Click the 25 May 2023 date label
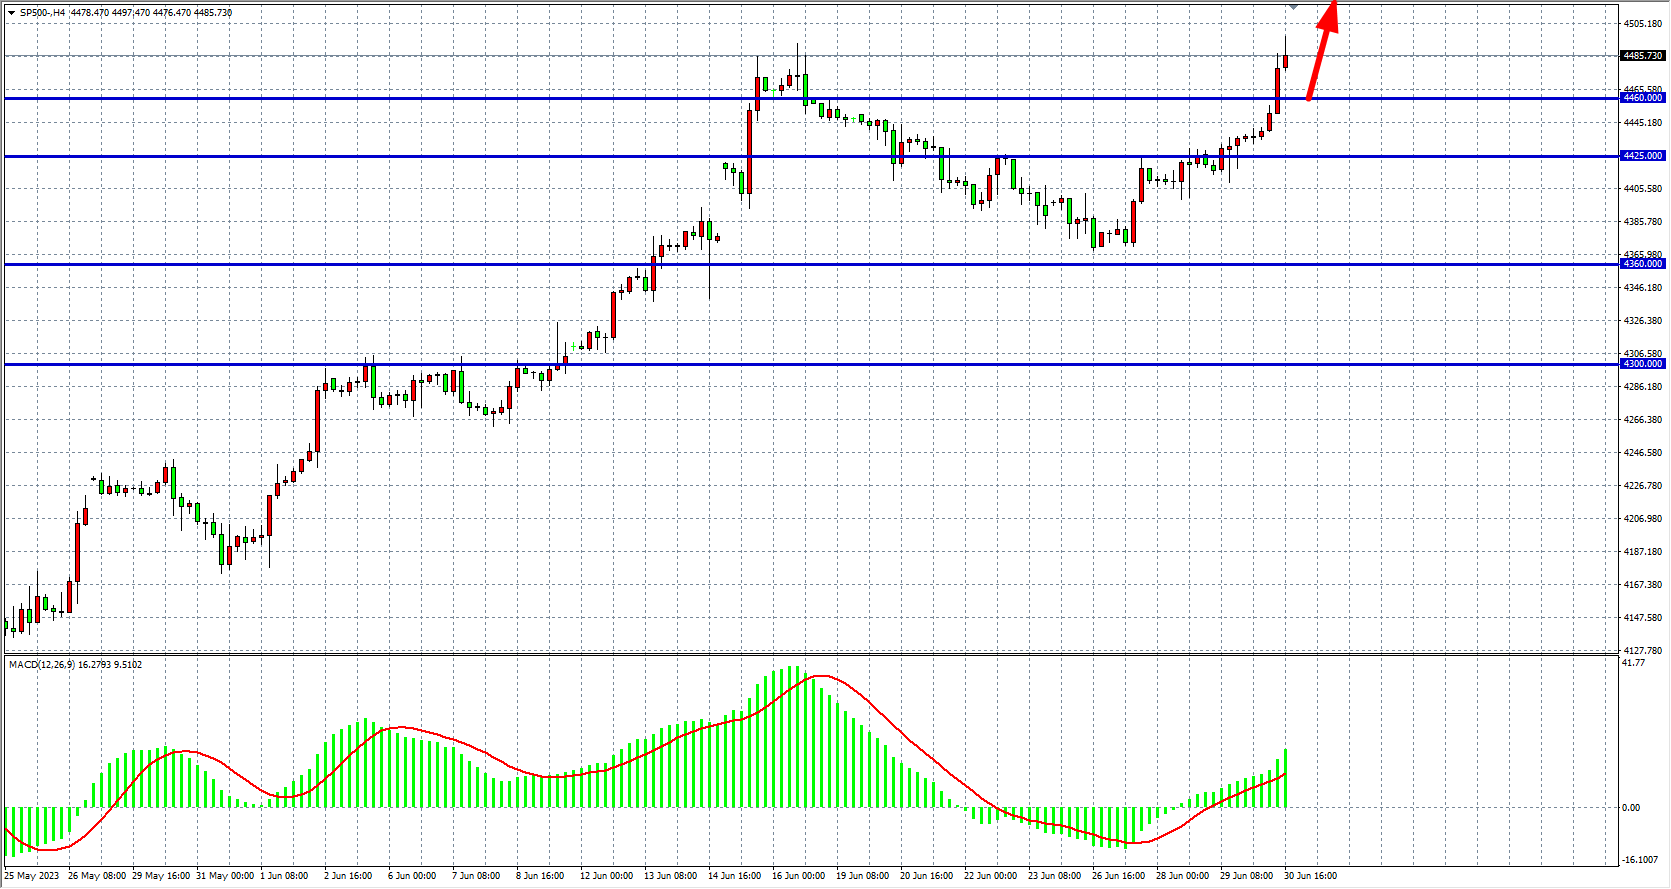This screenshot has width=1671, height=889. pos(32,876)
